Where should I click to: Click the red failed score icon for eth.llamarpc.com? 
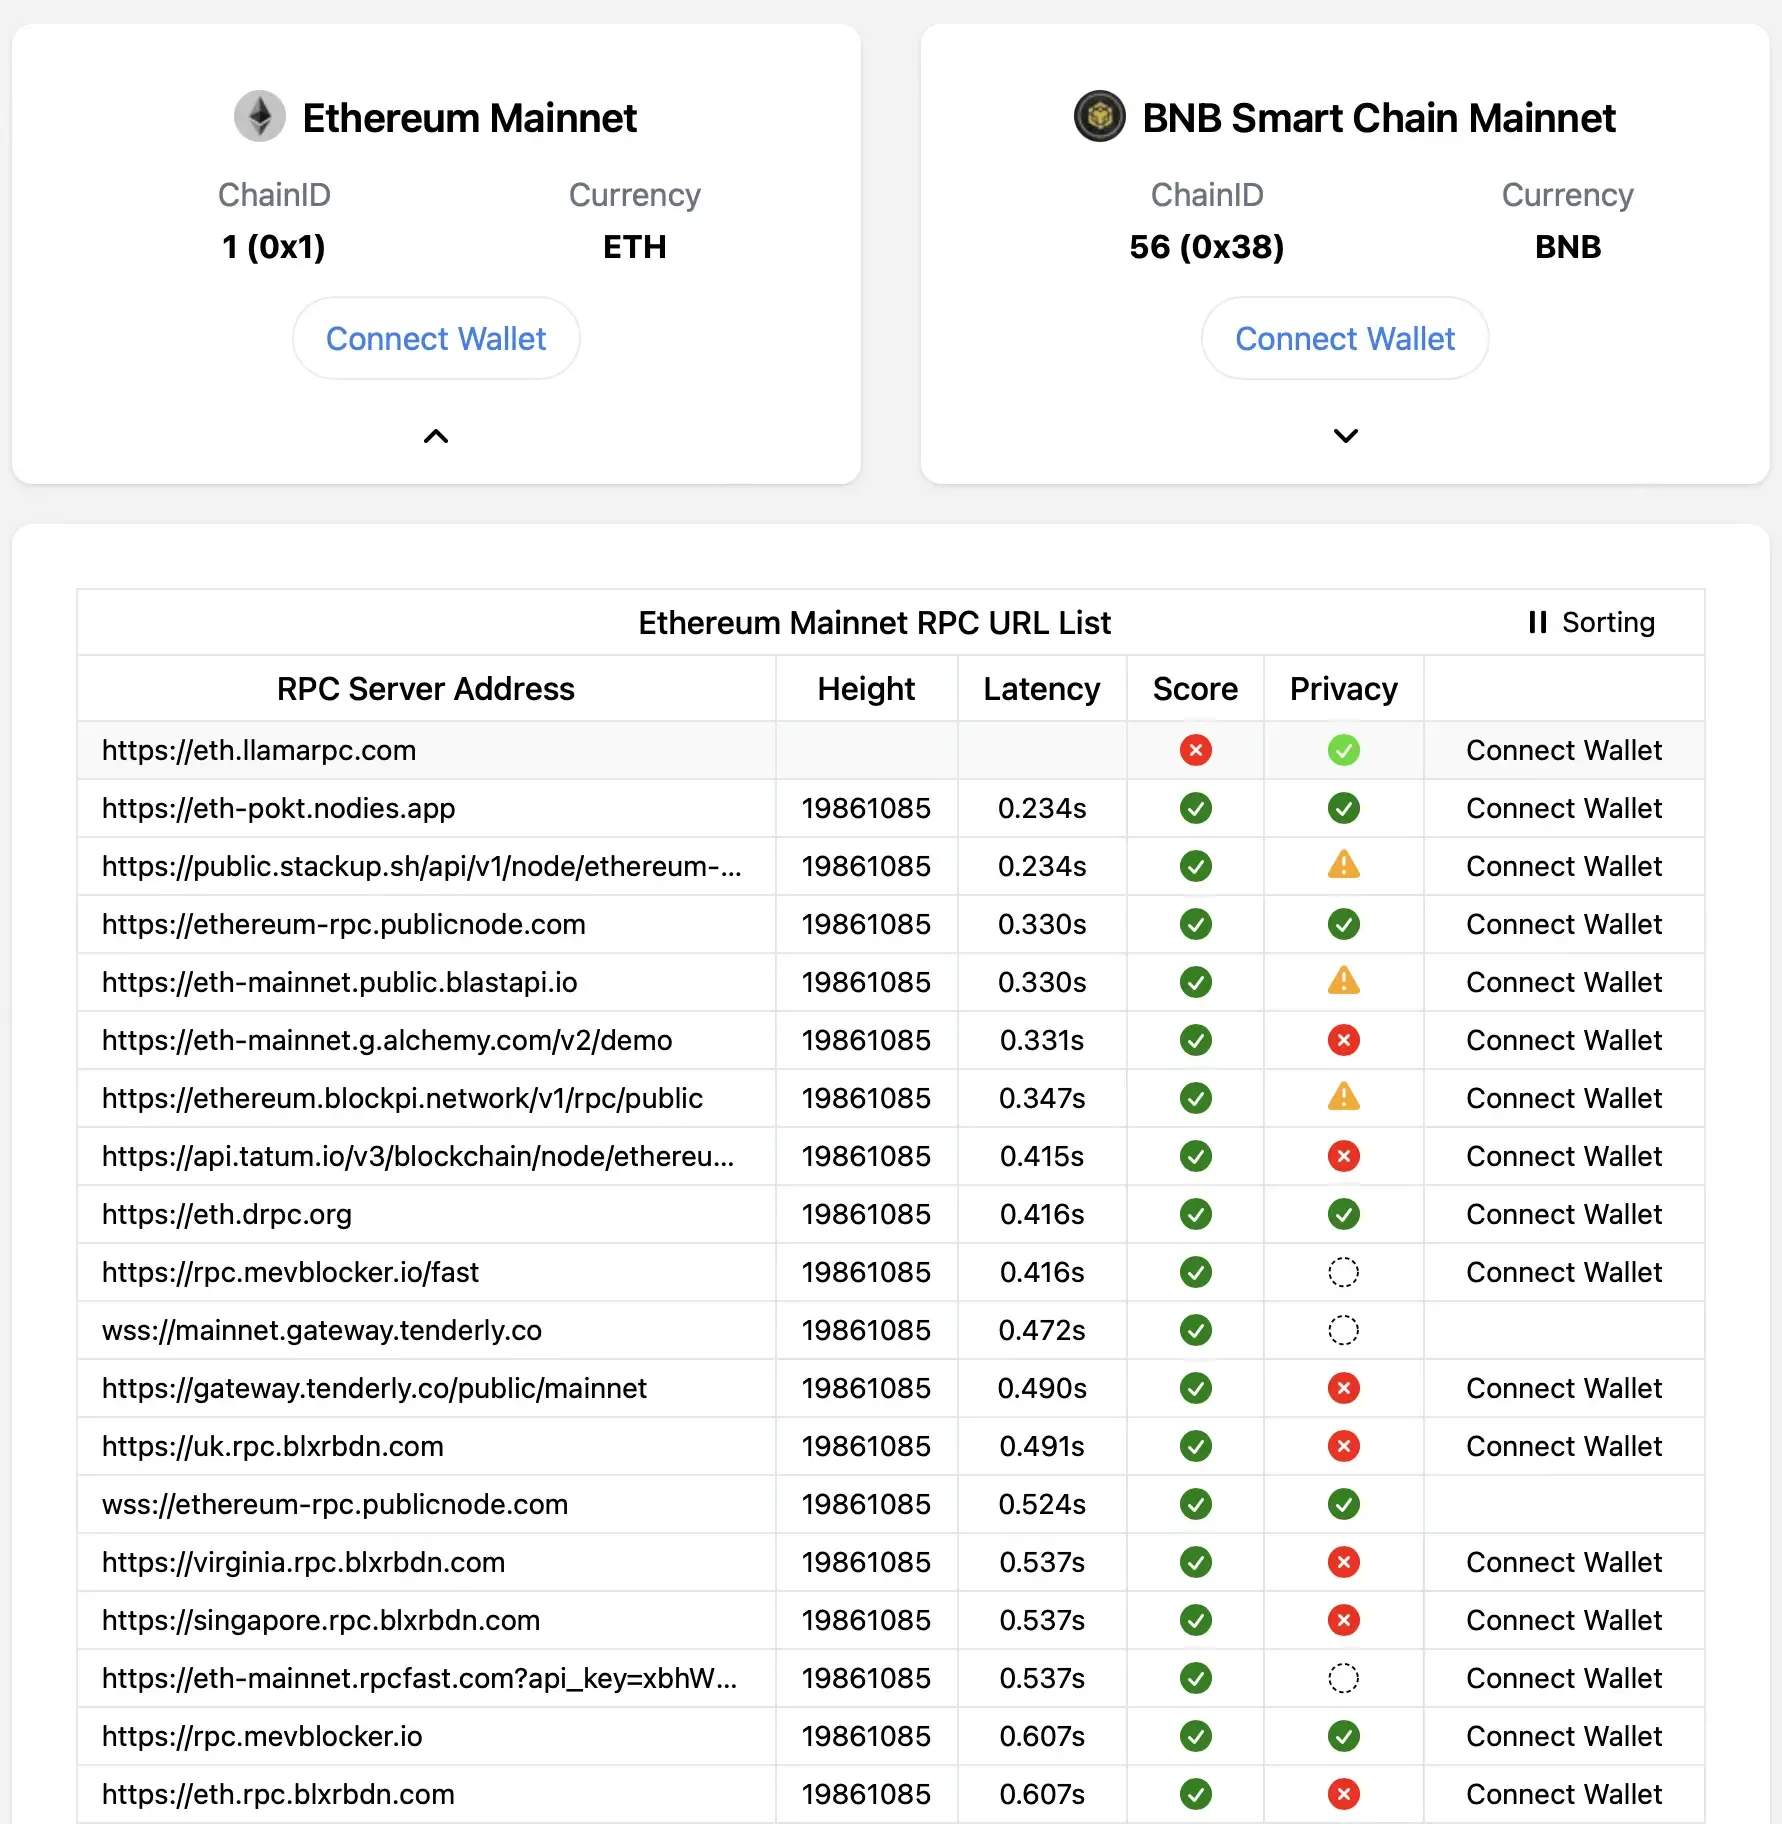pos(1195,750)
